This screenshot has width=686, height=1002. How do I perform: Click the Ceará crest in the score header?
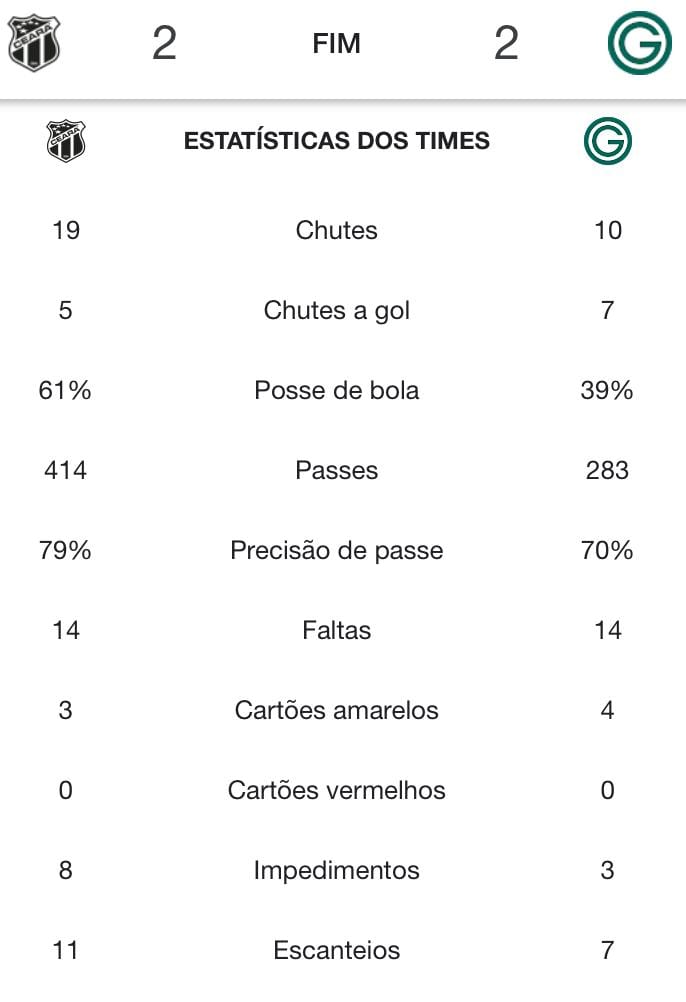point(33,43)
